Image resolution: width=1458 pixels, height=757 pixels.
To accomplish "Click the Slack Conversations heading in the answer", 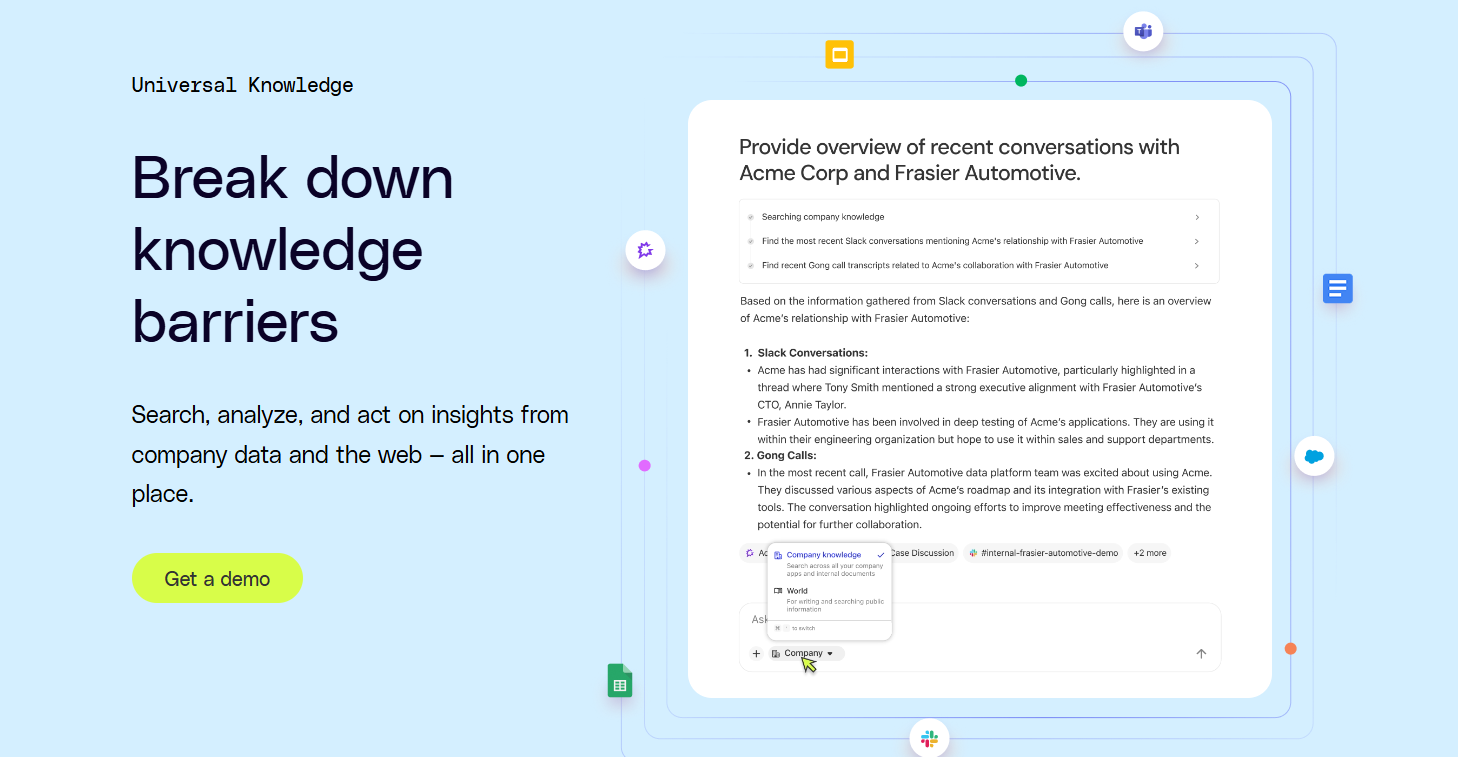I will [x=812, y=353].
